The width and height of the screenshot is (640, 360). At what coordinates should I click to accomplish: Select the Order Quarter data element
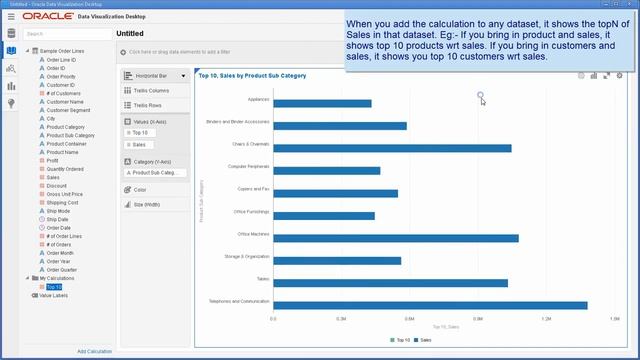click(62, 270)
